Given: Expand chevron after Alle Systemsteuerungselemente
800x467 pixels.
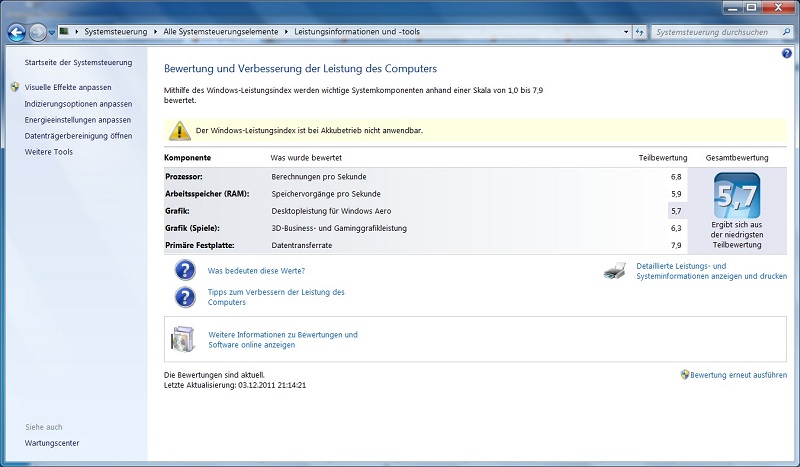Looking at the screenshot, I should (x=287, y=32).
